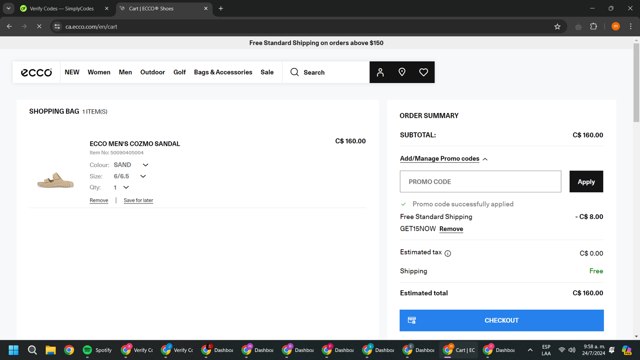Remove the sandal from the shopping bag

[99, 200]
